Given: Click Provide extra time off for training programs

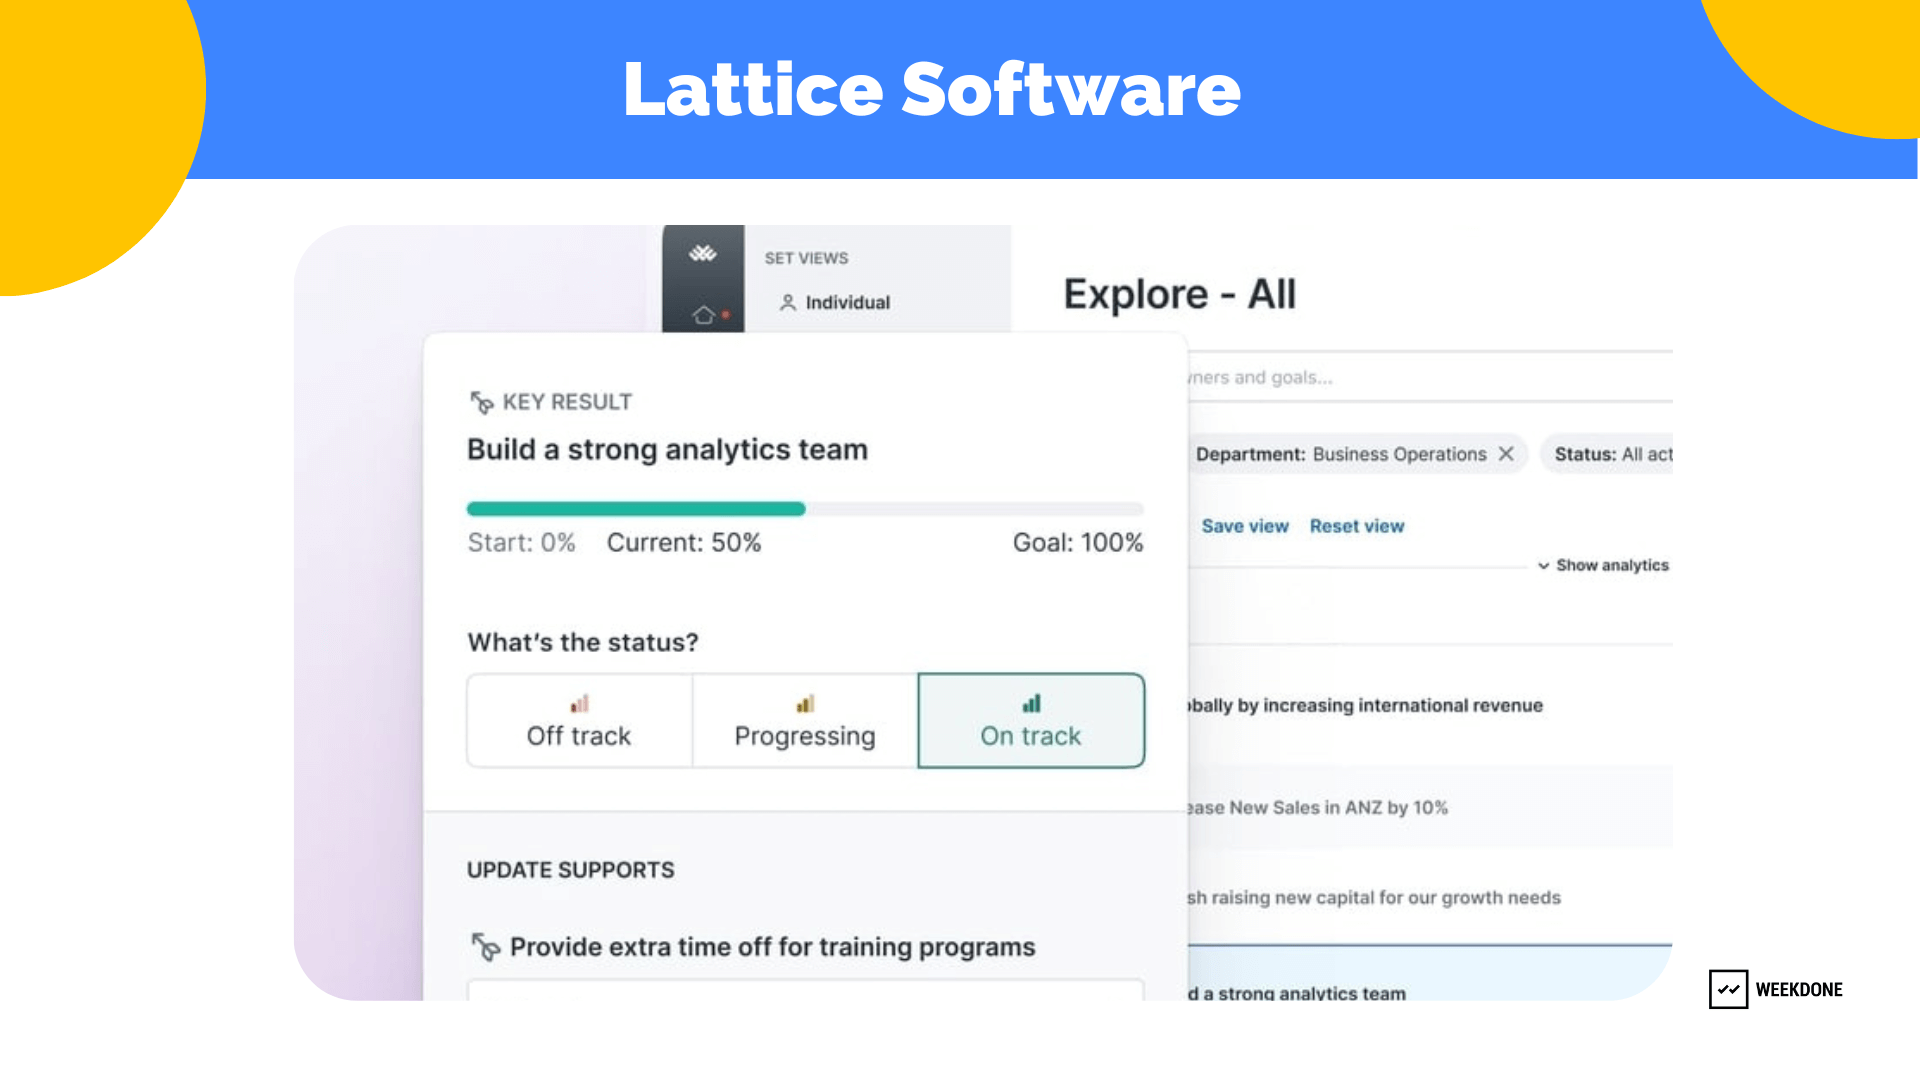Looking at the screenshot, I should [772, 947].
